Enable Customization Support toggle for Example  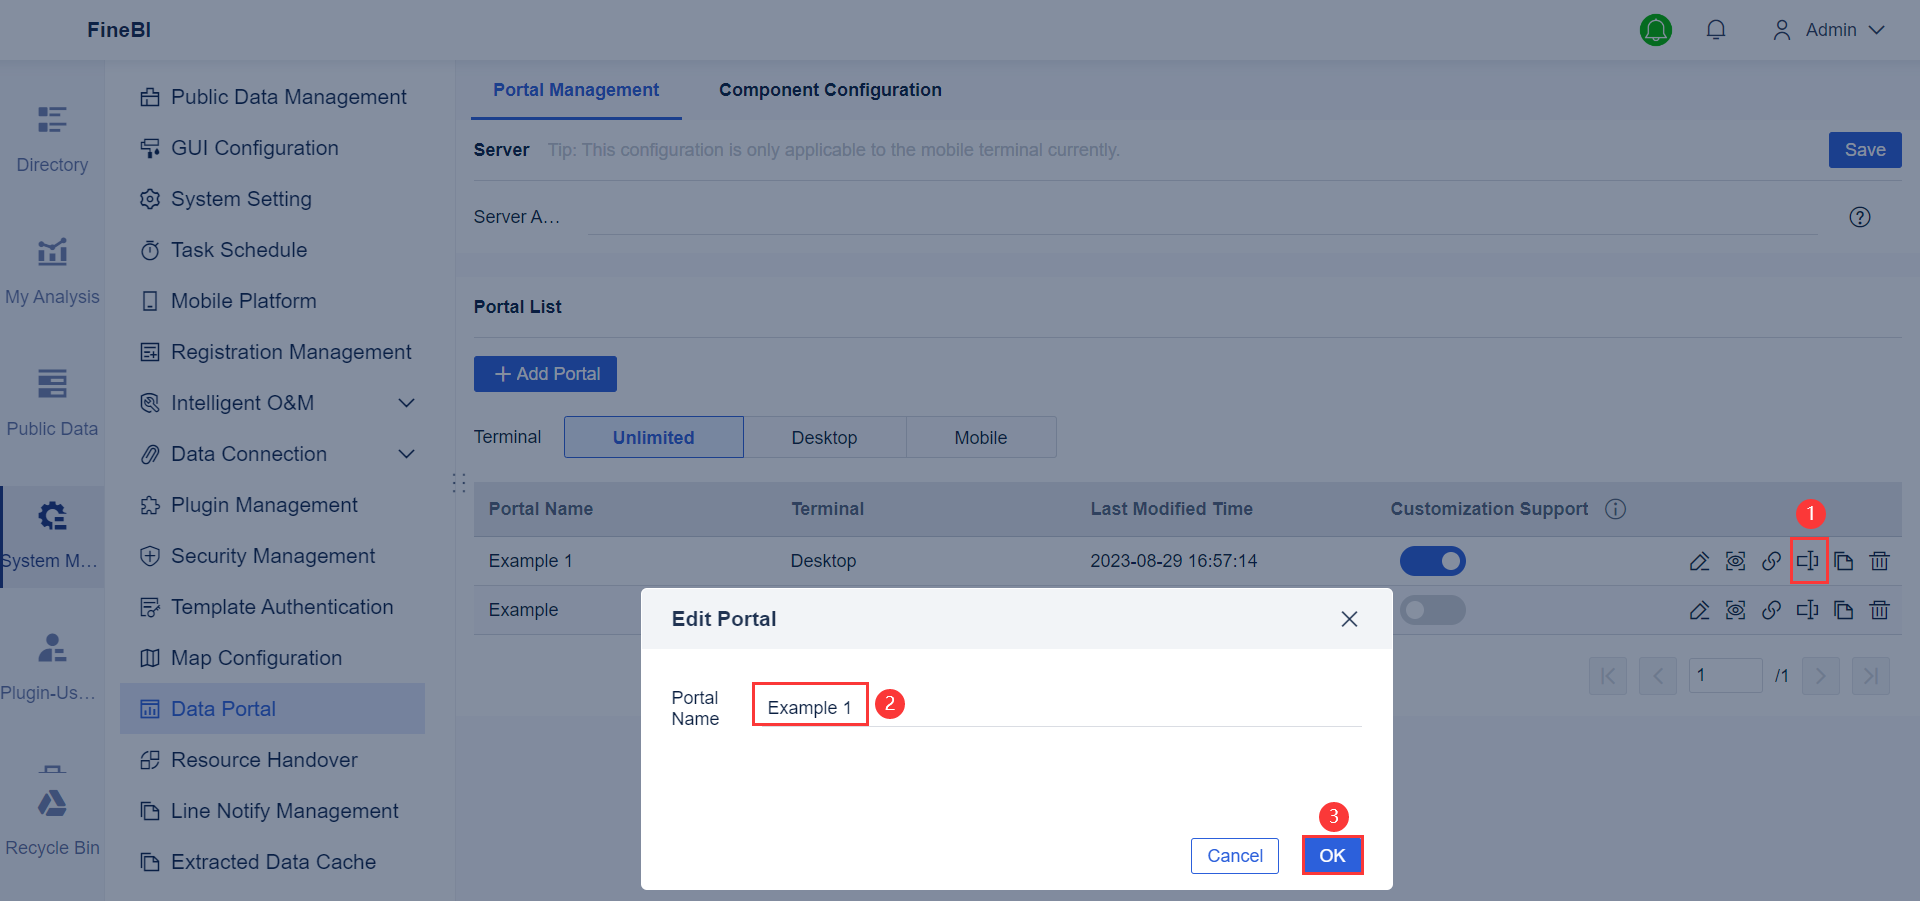(x=1433, y=610)
